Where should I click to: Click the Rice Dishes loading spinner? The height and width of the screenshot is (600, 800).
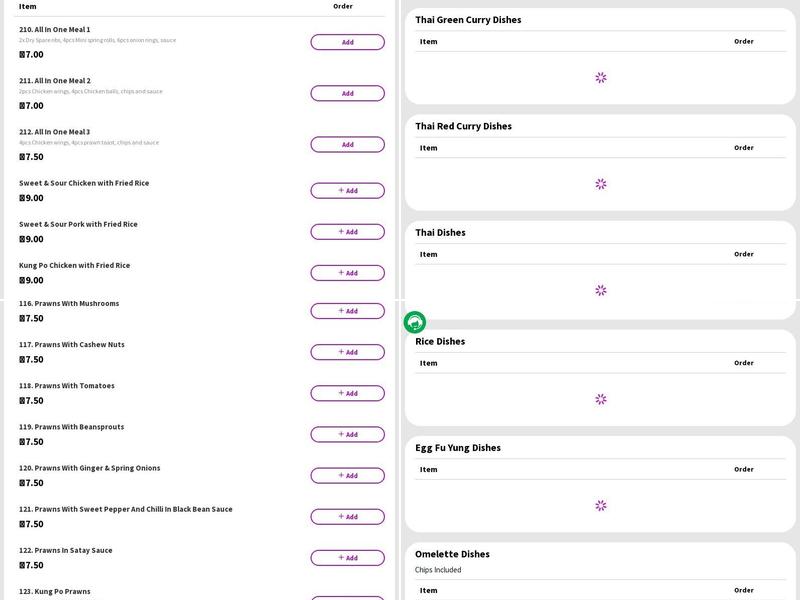click(601, 399)
